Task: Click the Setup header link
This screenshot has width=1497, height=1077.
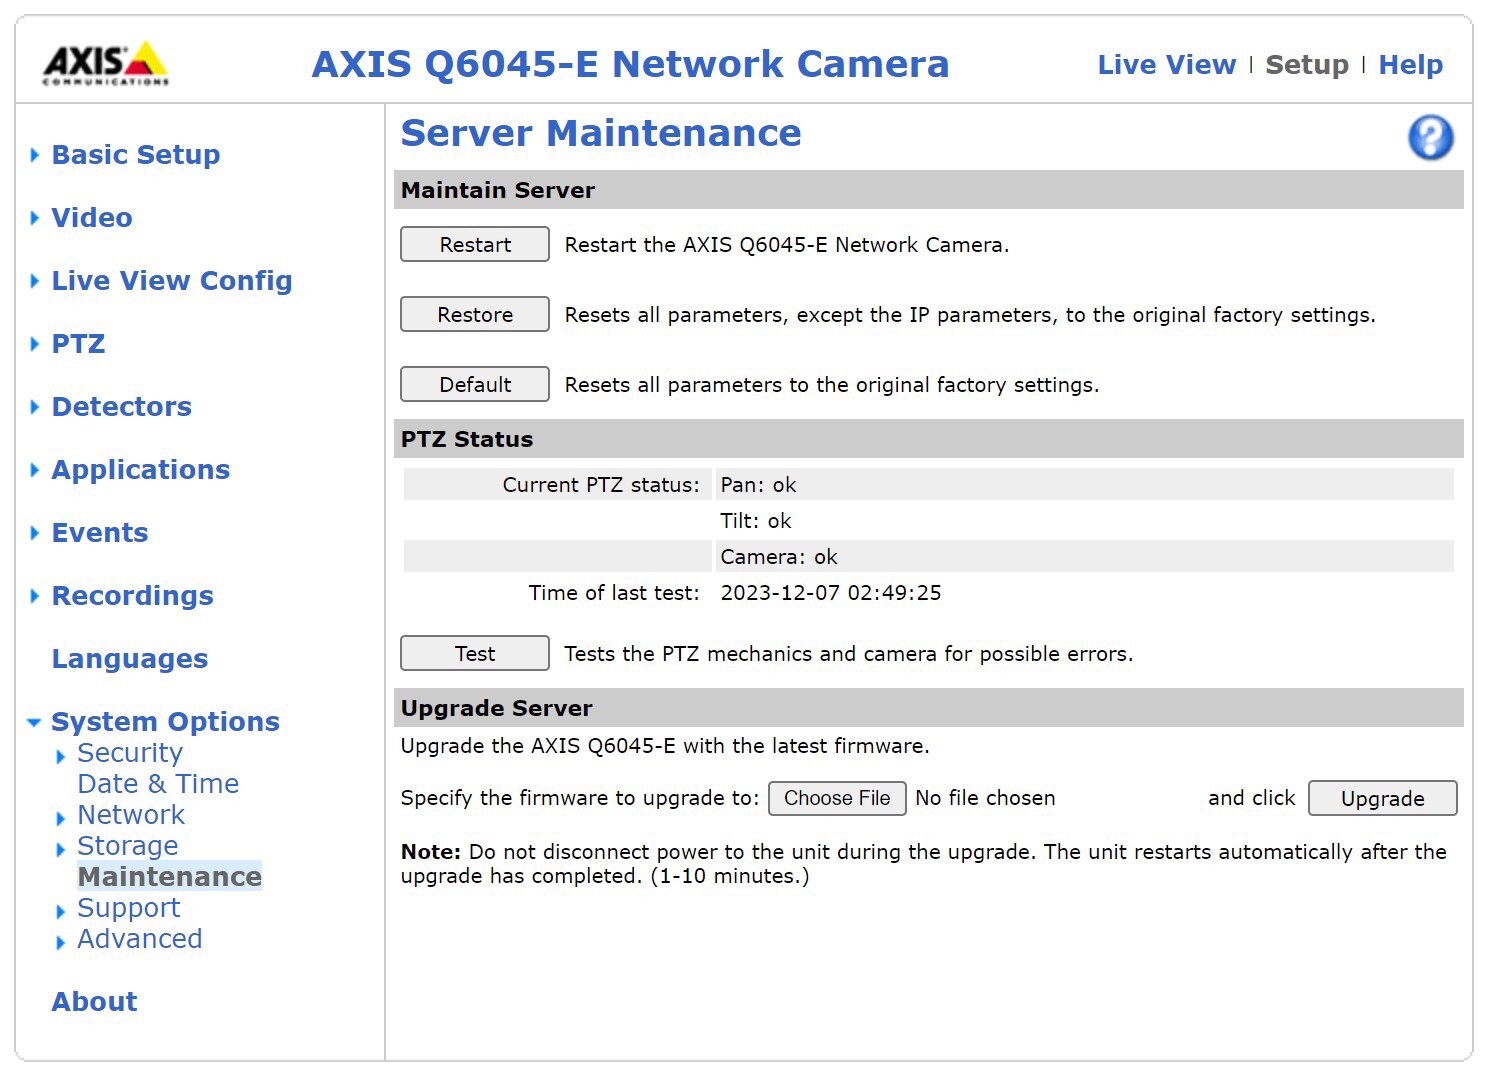Action: (x=1307, y=65)
